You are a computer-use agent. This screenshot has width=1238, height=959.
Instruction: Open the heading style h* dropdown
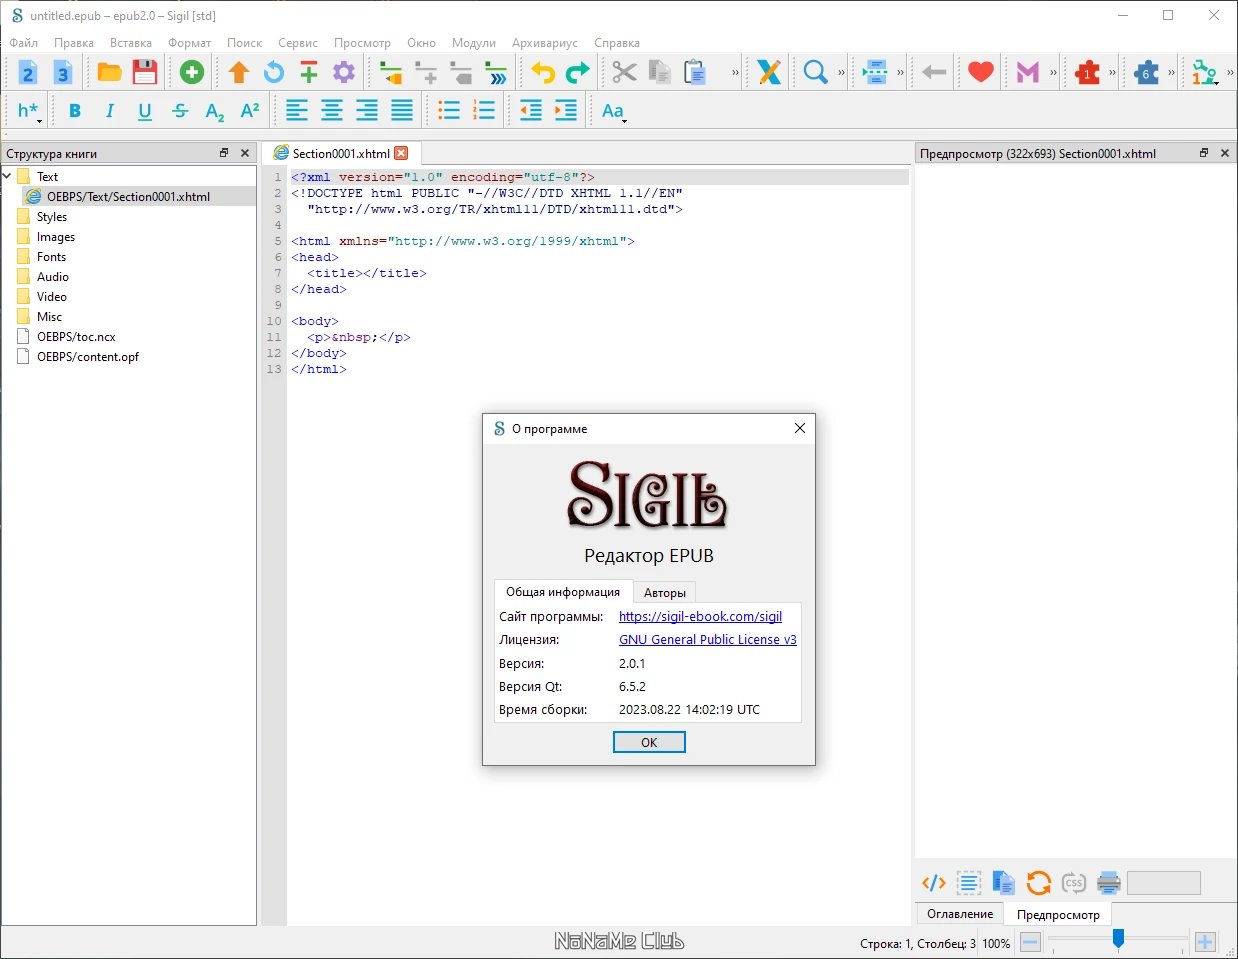click(29, 111)
